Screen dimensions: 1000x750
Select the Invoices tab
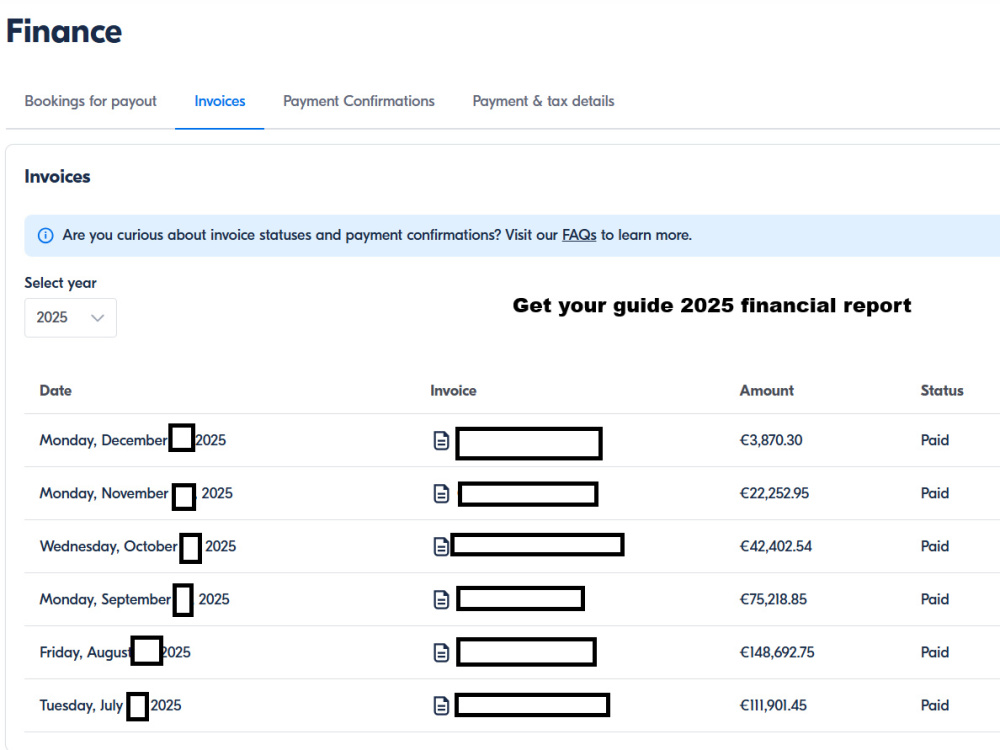(219, 101)
